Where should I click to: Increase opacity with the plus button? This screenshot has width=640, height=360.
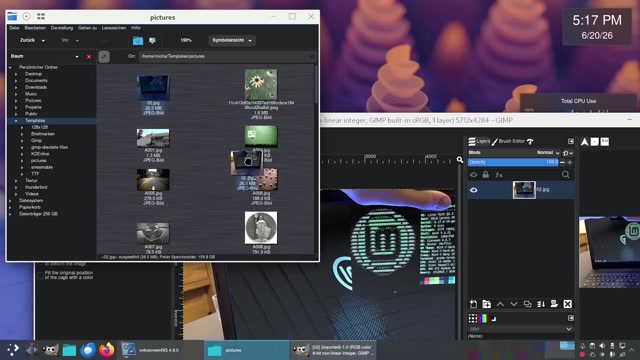[x=570, y=162]
